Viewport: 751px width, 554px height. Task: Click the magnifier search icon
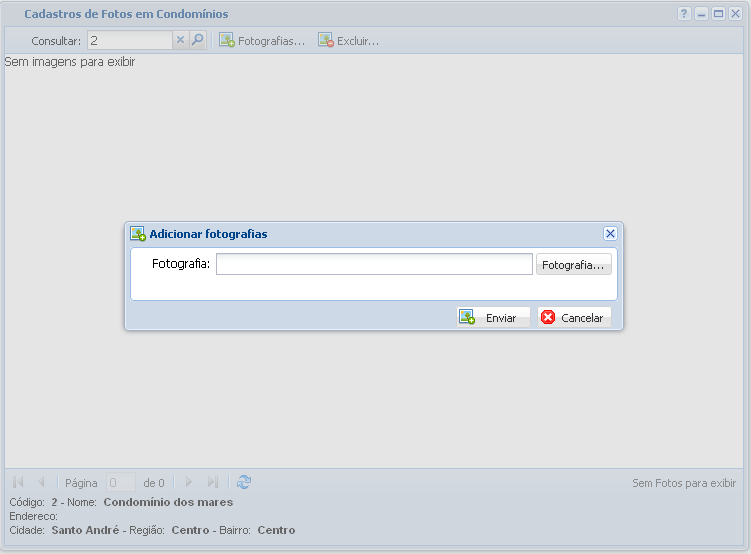click(197, 41)
